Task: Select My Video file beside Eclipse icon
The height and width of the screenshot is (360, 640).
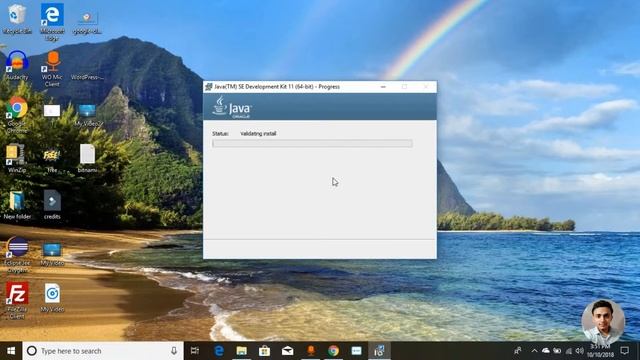Action: click(52, 254)
